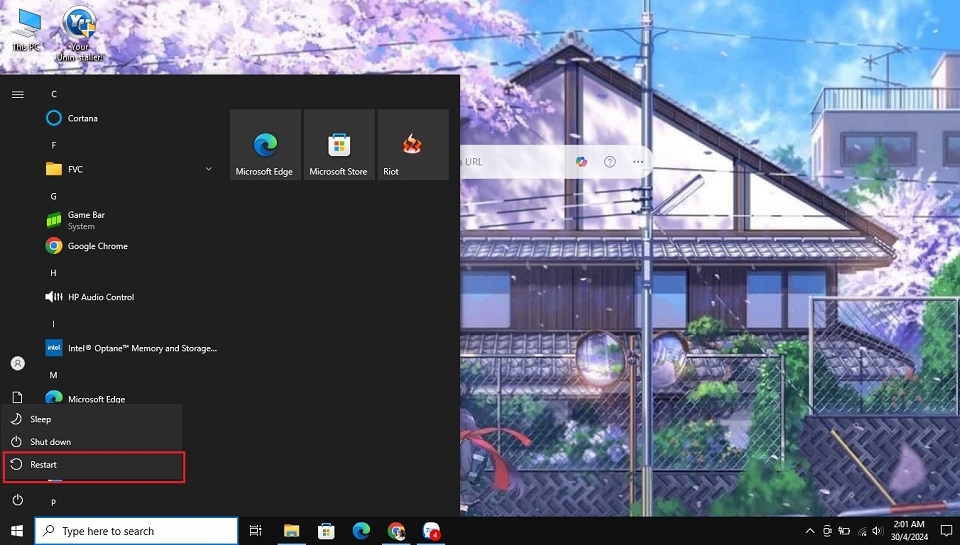Open the Documents icon in Start sidebar
Screen dimensions: 960x545
[x=18, y=397]
